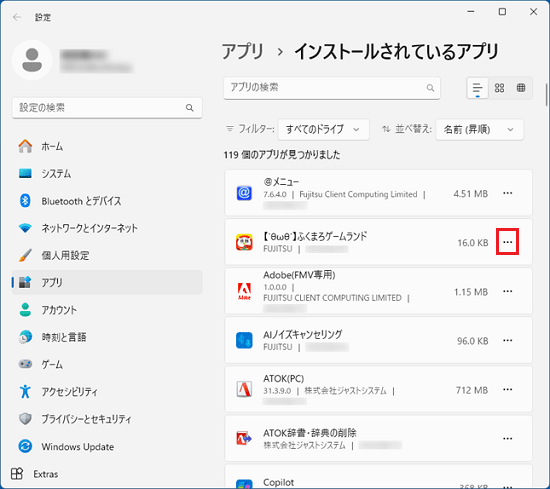Click the ATOK(PC) app name

283,379
